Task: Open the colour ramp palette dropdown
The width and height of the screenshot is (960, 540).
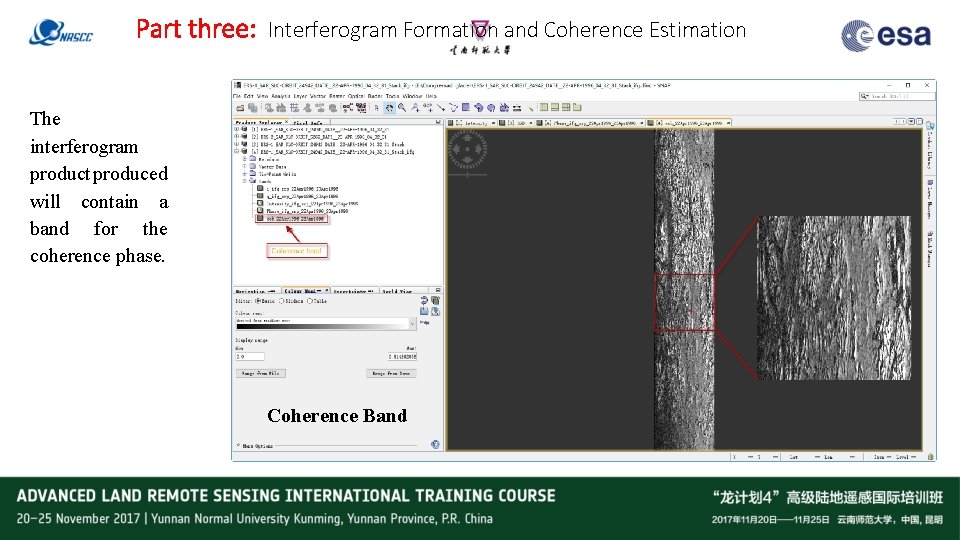Action: coord(412,323)
